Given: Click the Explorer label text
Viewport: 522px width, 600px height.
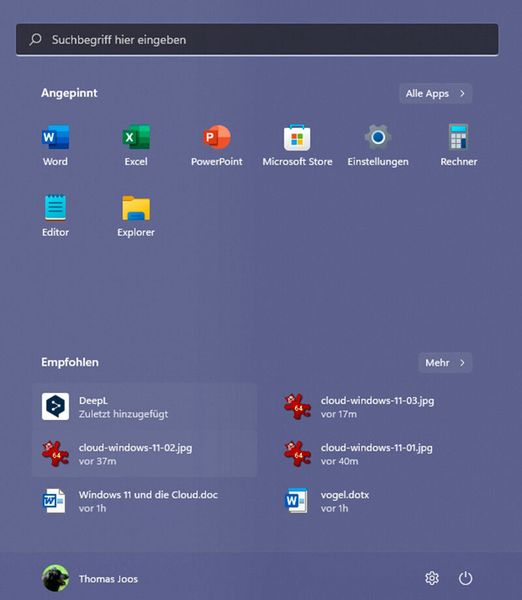Looking at the screenshot, I should (136, 232).
